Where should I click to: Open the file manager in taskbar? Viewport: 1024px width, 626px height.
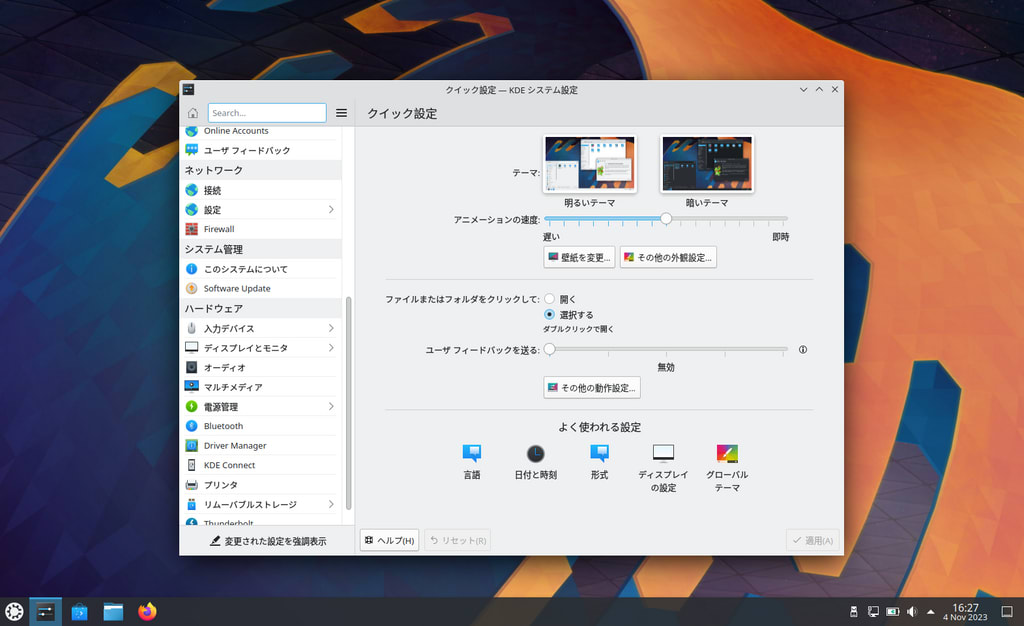(x=114, y=612)
